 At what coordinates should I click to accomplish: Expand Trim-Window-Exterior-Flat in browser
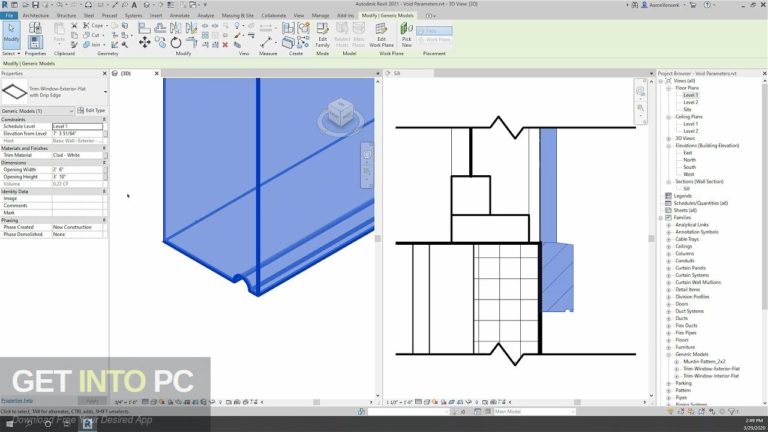pyautogui.click(x=676, y=369)
